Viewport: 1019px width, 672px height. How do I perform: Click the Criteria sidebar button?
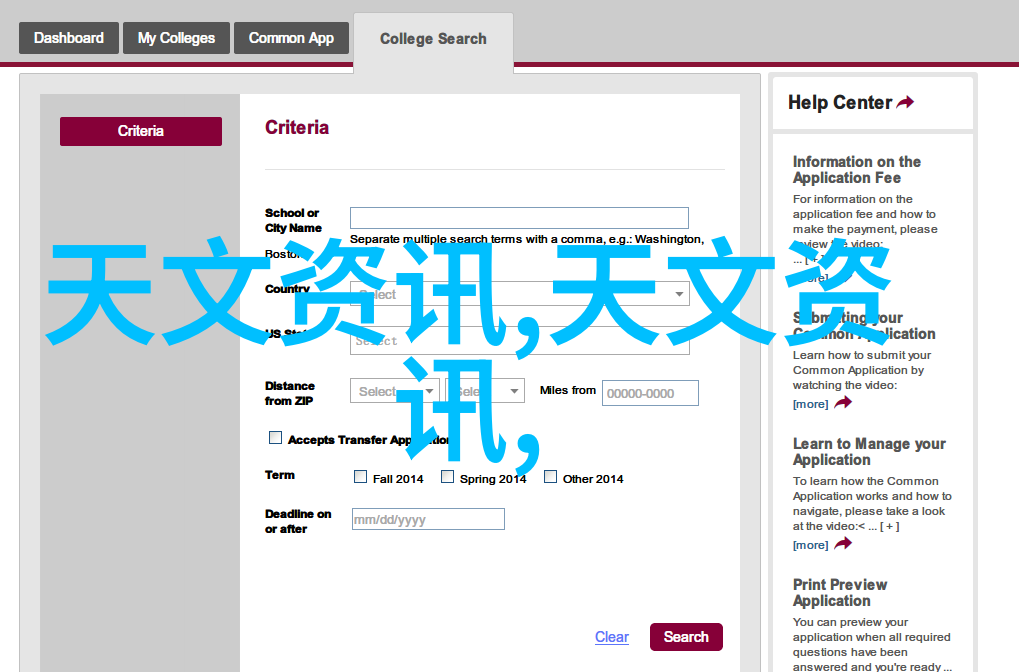[x=141, y=131]
